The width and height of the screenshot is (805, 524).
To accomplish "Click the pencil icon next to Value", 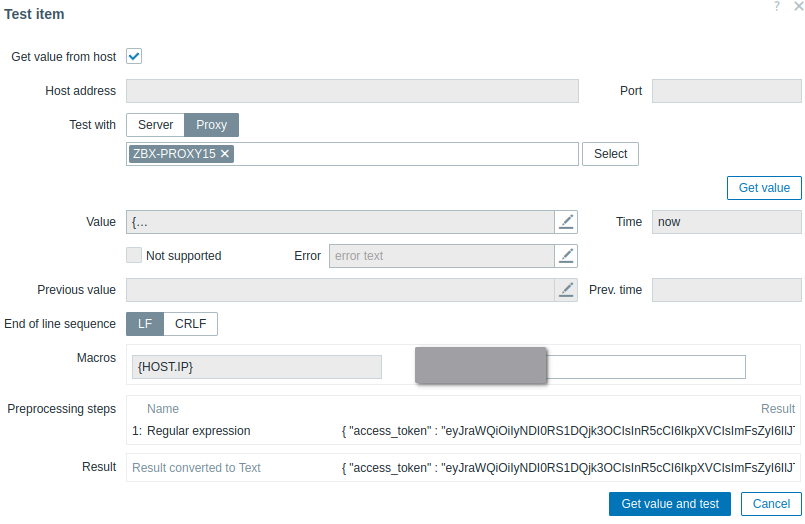I will click(x=567, y=222).
